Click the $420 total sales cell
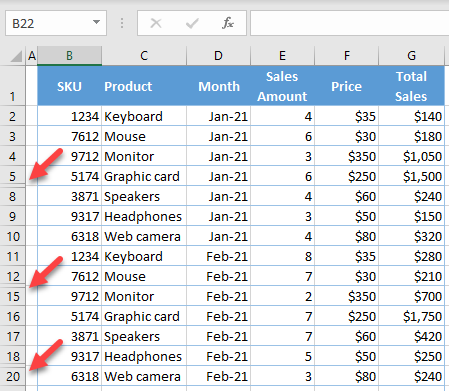Viewport: 449px width, 391px height. coord(412,336)
